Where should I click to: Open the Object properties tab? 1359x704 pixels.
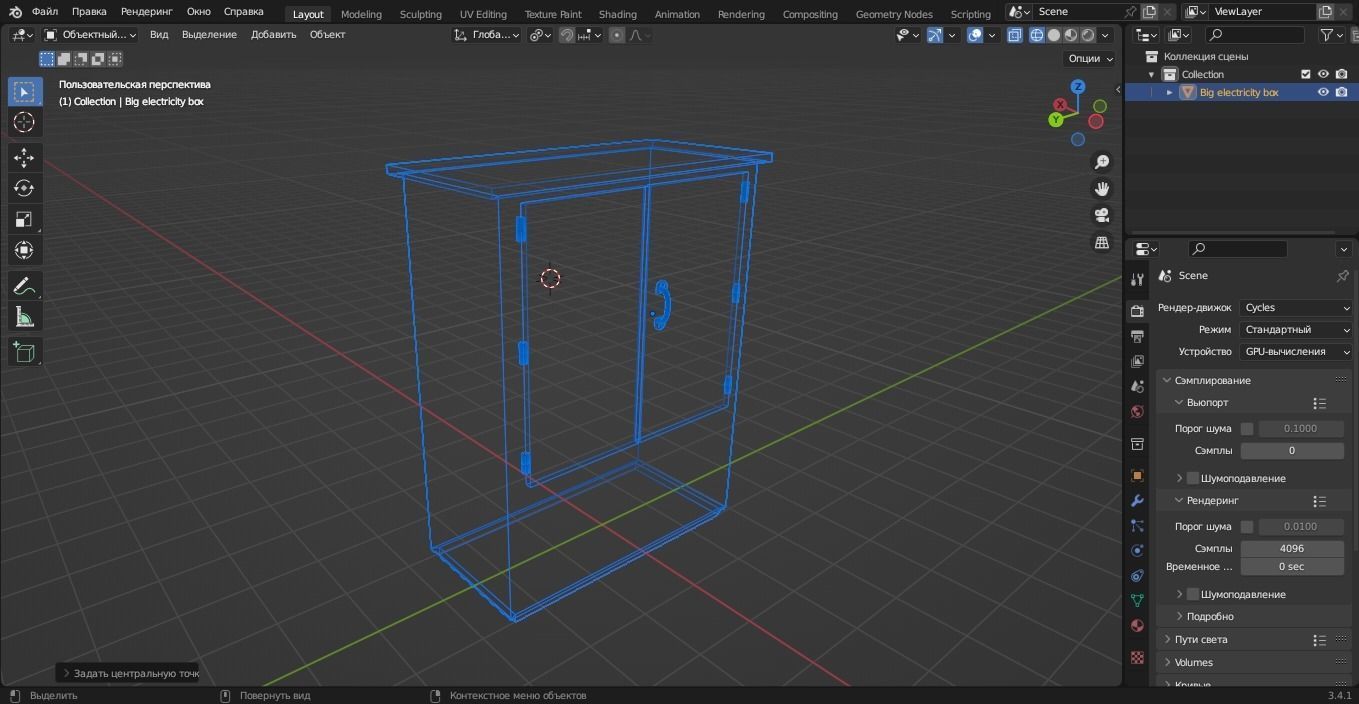pyautogui.click(x=1137, y=476)
